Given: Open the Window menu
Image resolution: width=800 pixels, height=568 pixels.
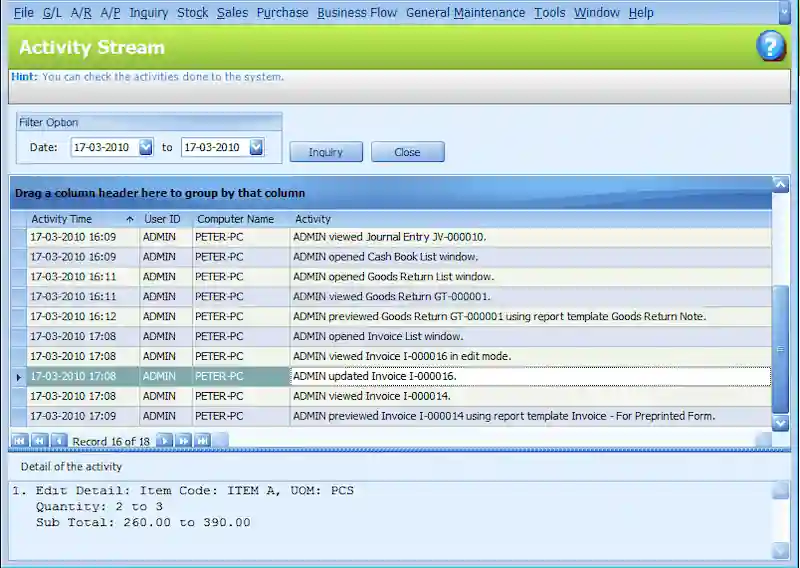Looking at the screenshot, I should pos(596,13).
